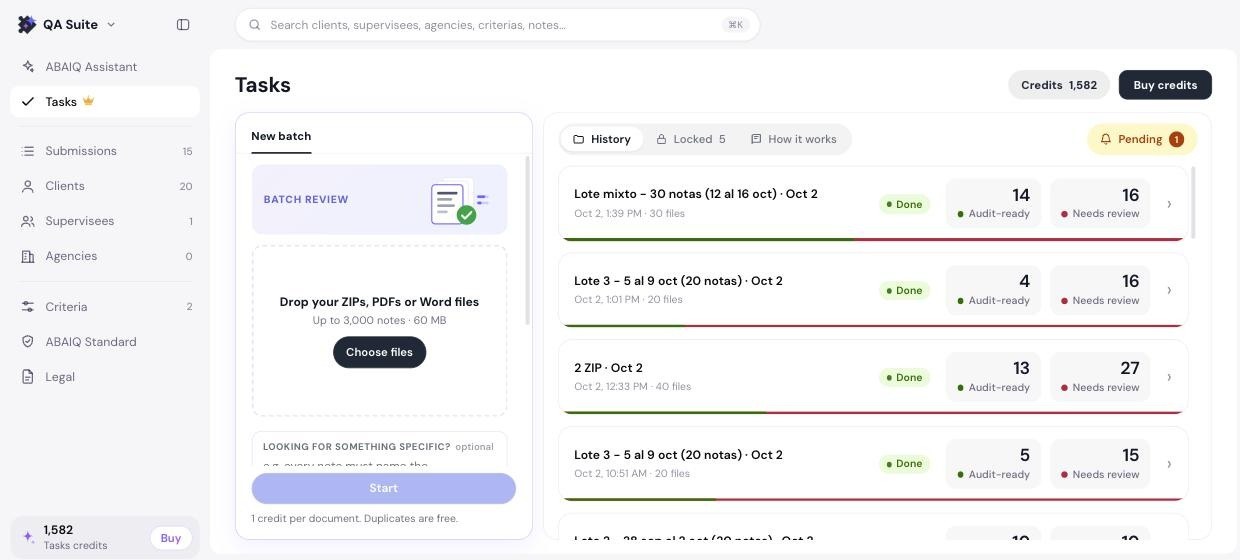Open the Pending notifications button
Image resolution: width=1240 pixels, height=560 pixels.
coord(1142,139)
